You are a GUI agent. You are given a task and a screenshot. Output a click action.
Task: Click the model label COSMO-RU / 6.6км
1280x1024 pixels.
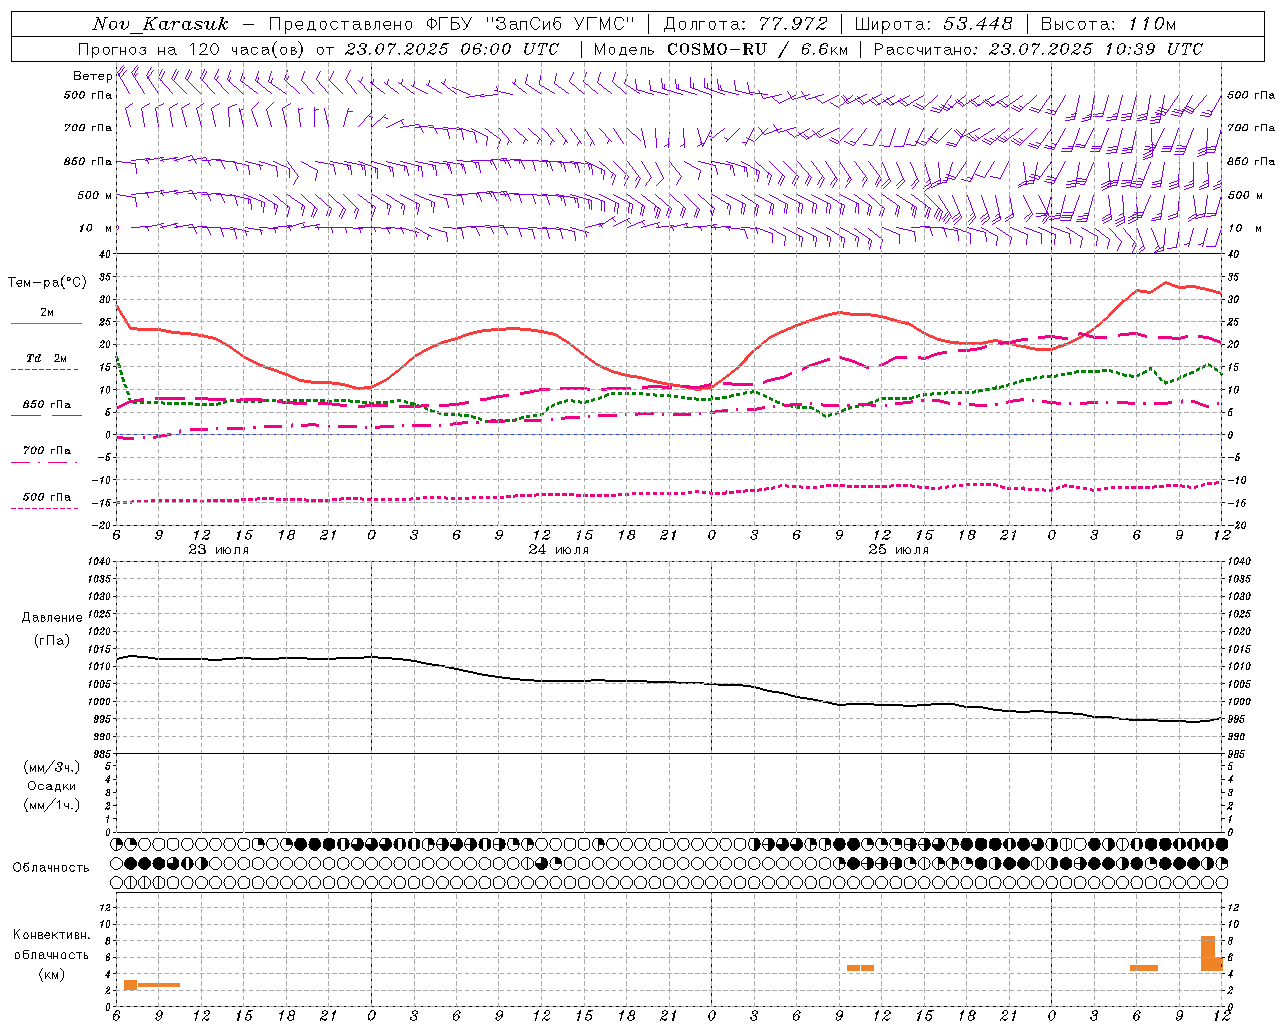coord(760,49)
